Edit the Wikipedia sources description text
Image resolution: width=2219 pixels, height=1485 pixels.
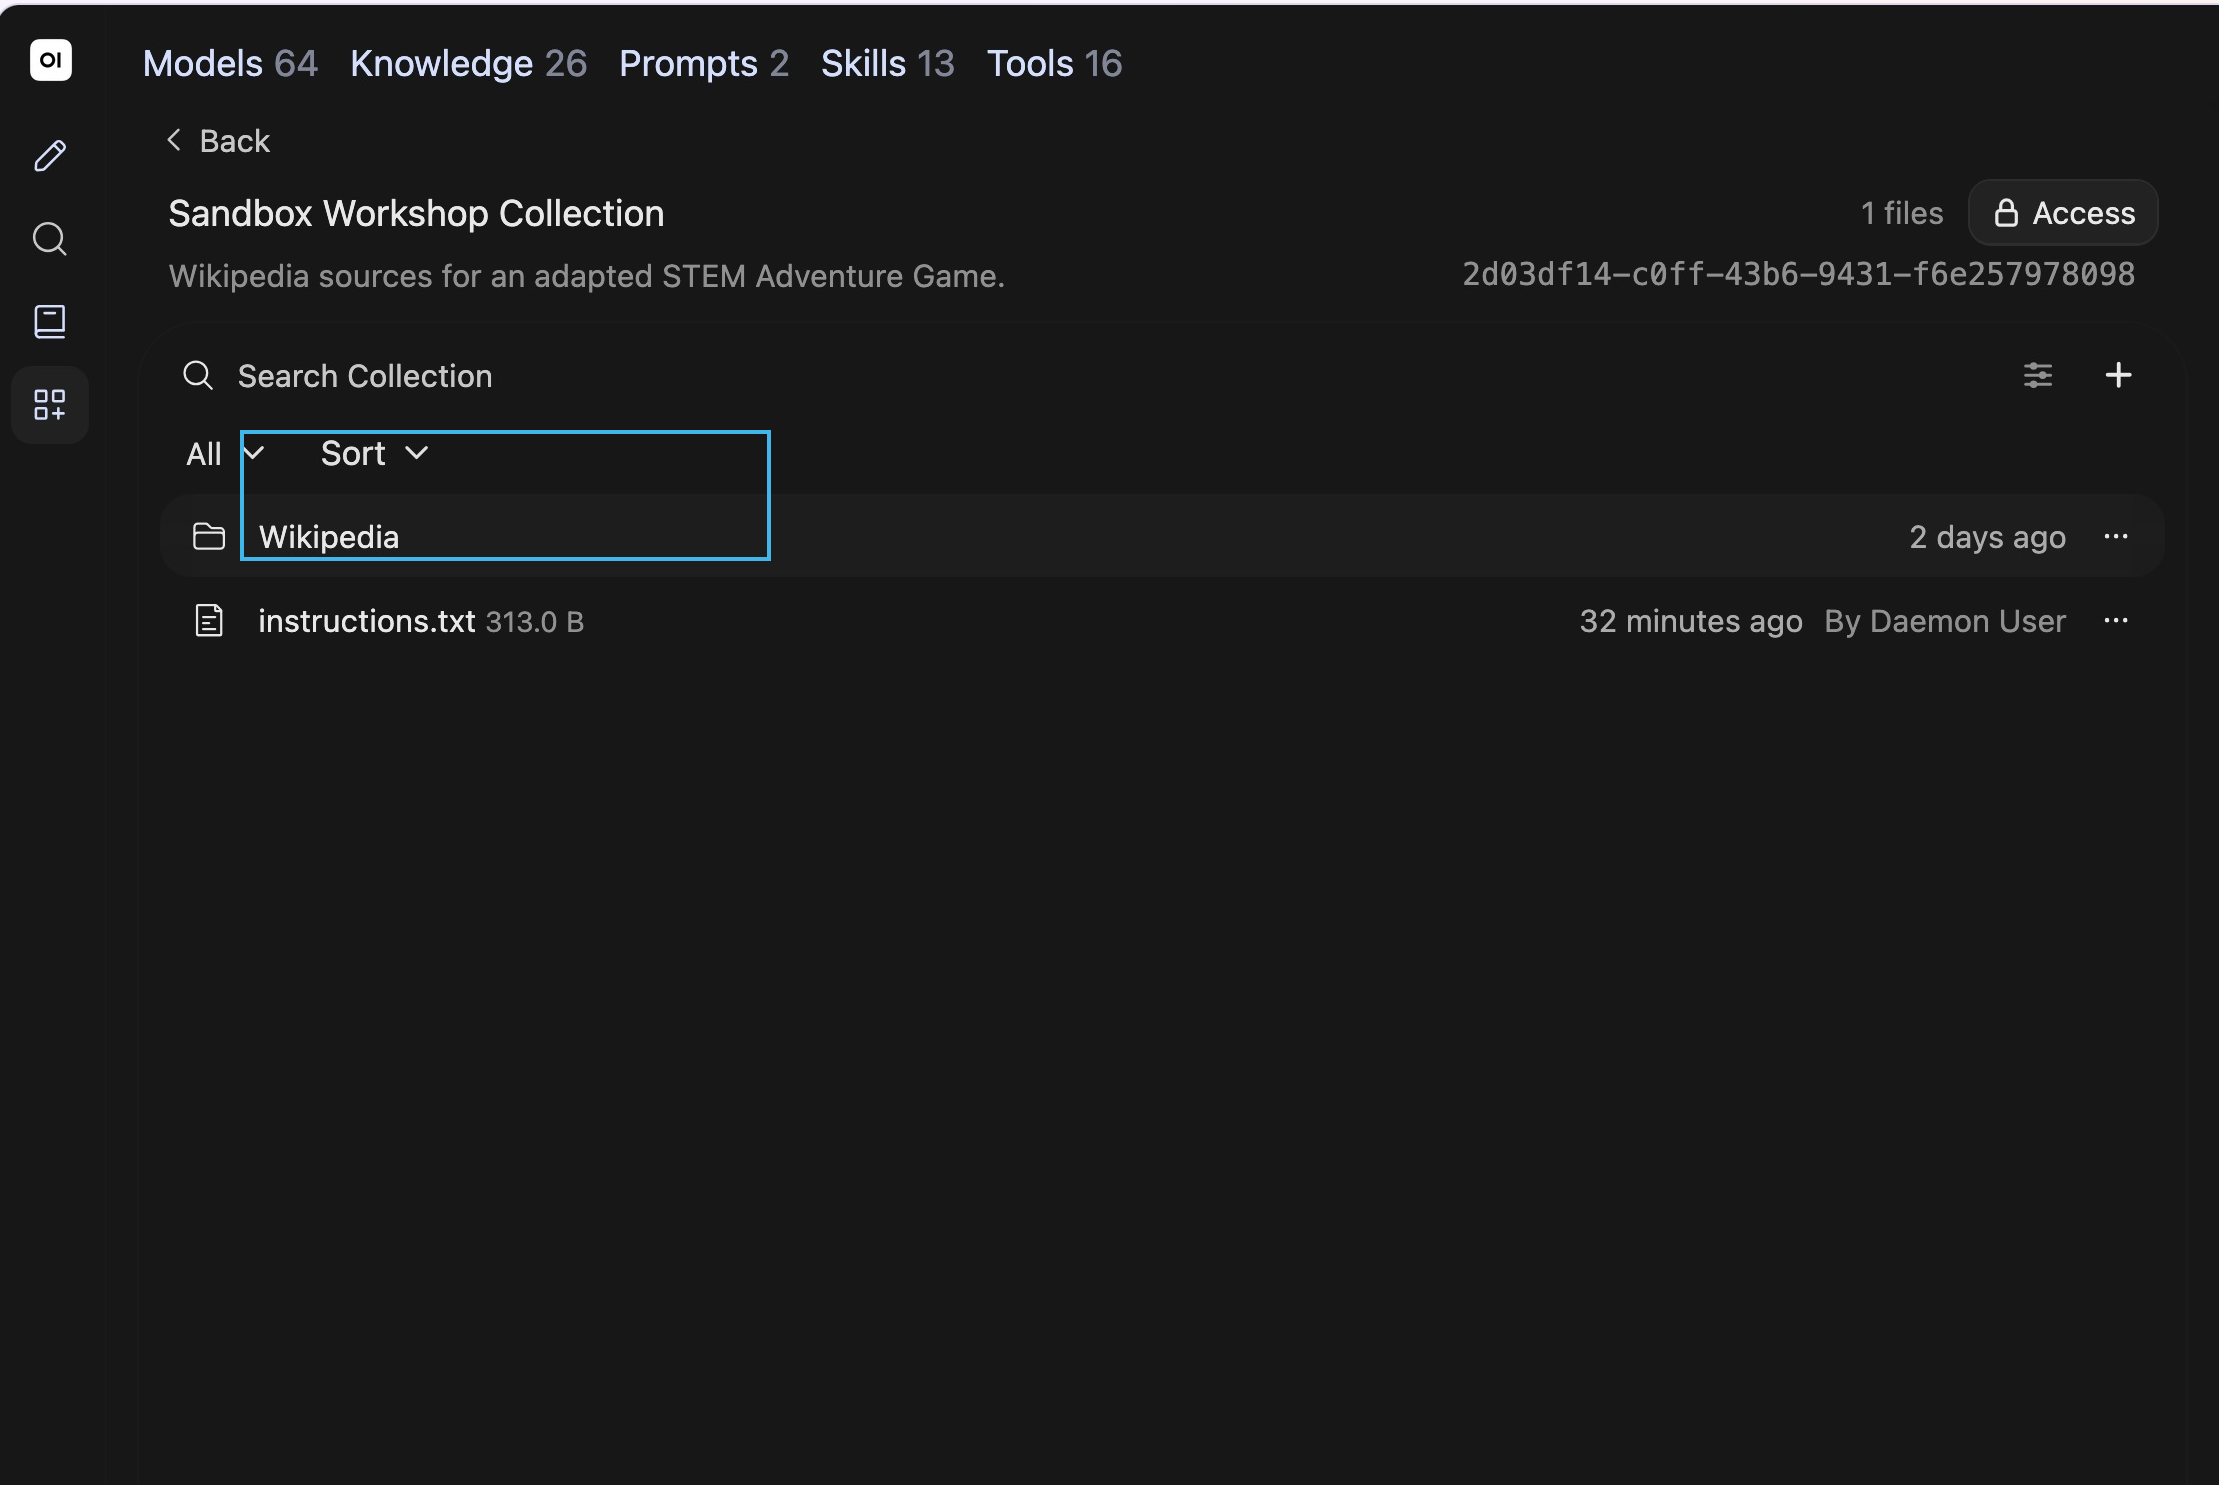pyautogui.click(x=587, y=276)
